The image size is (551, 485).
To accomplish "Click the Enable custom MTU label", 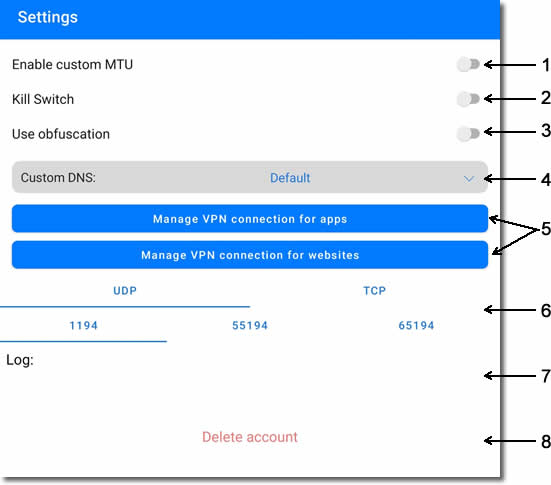I will point(72,65).
